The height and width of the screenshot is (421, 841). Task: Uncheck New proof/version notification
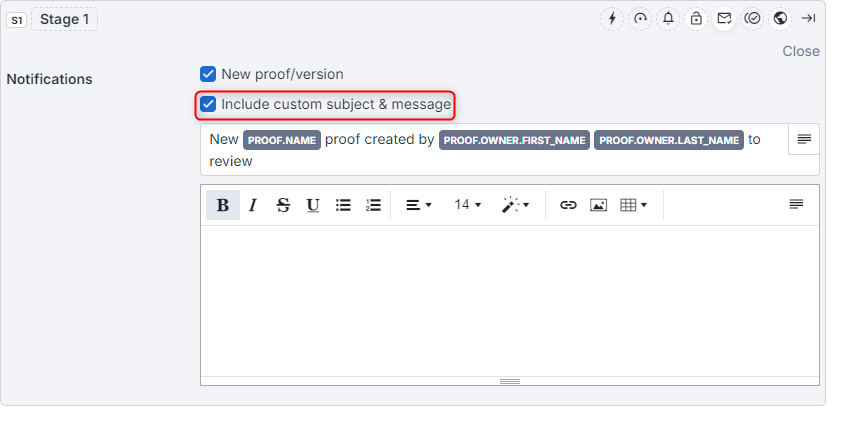point(208,74)
